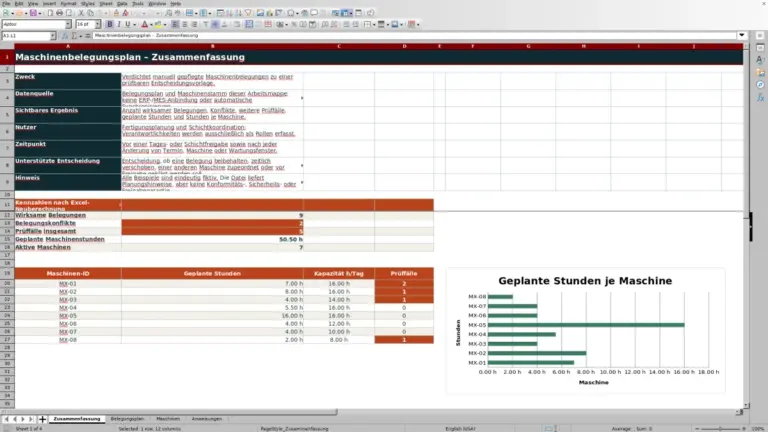Click the AutoFilter funnel icon

pyautogui.click(x=248, y=13)
